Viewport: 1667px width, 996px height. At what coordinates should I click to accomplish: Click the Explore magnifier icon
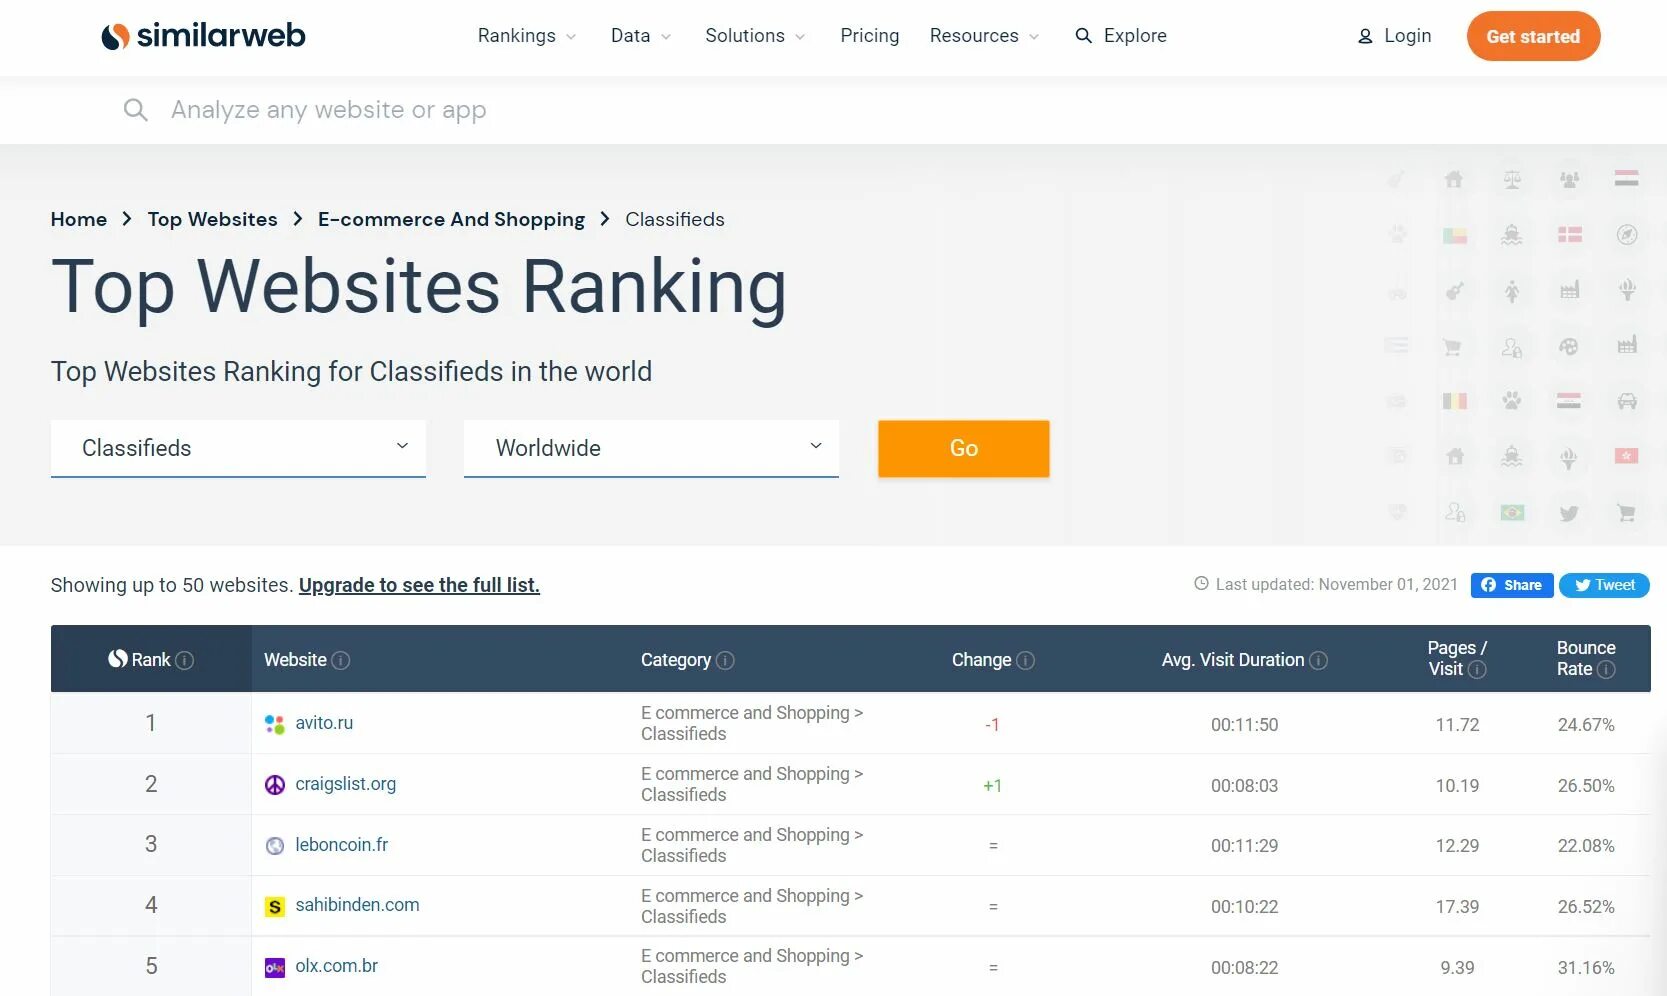[x=1083, y=36]
